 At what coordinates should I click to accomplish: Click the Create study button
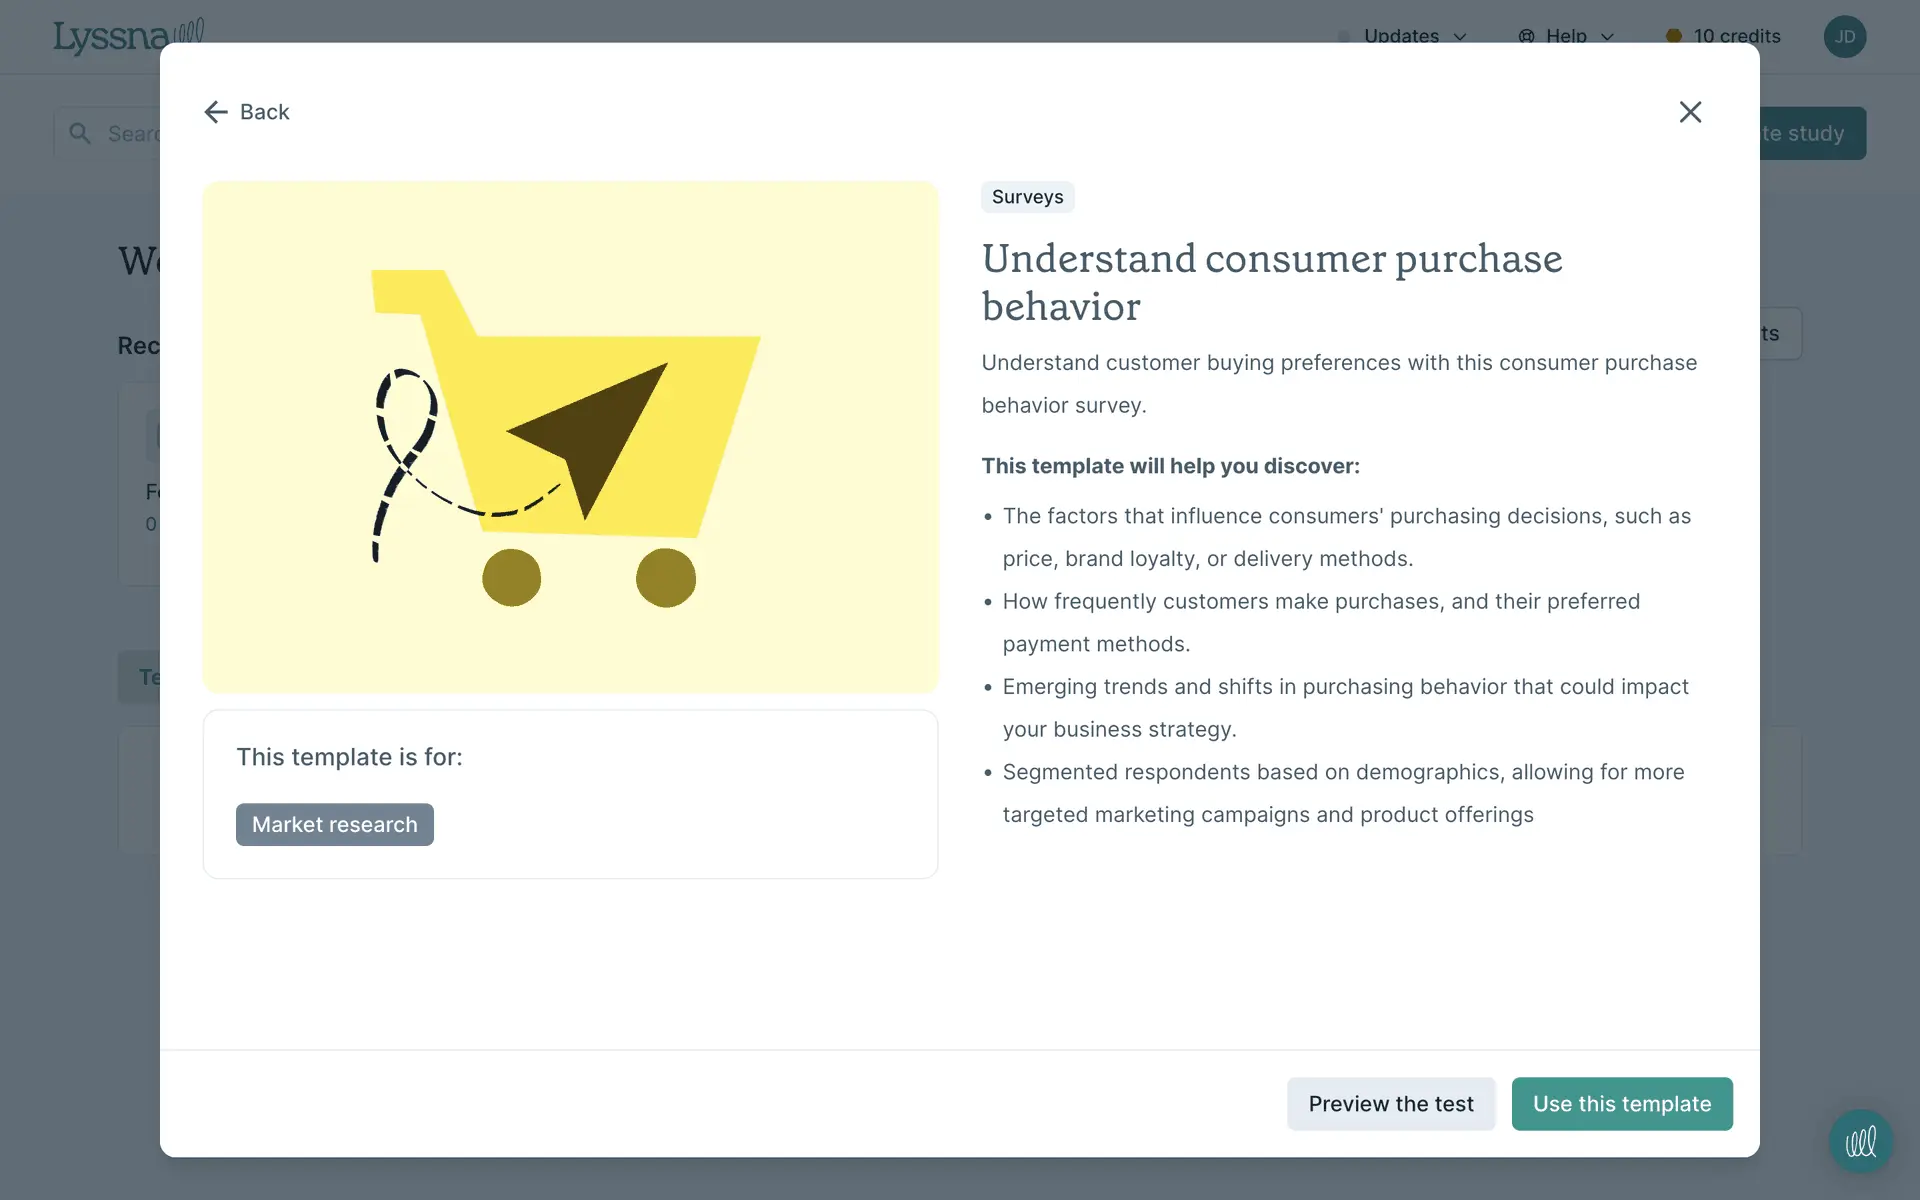(x=1812, y=133)
